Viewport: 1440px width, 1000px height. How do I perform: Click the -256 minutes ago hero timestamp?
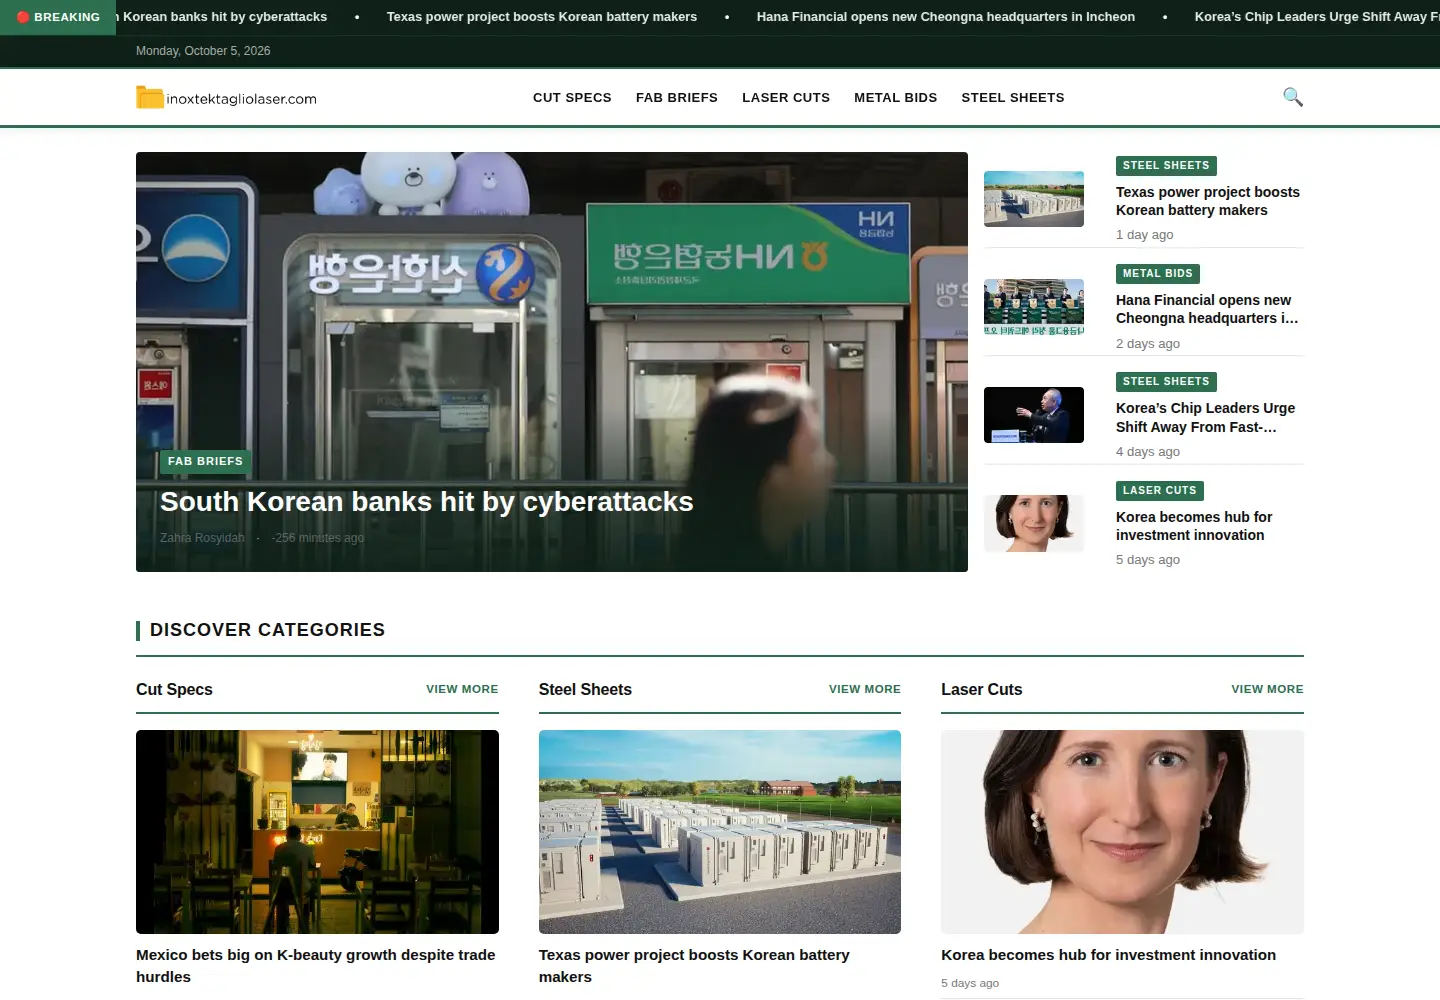[318, 538]
